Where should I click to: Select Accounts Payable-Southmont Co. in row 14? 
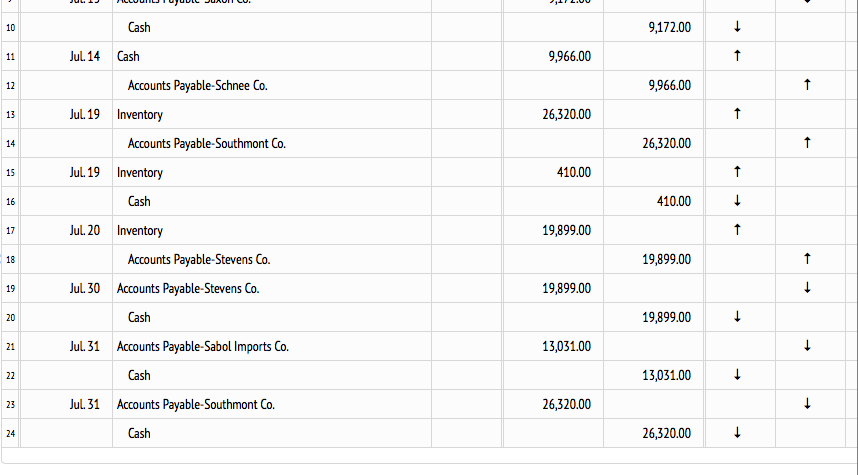coord(207,143)
